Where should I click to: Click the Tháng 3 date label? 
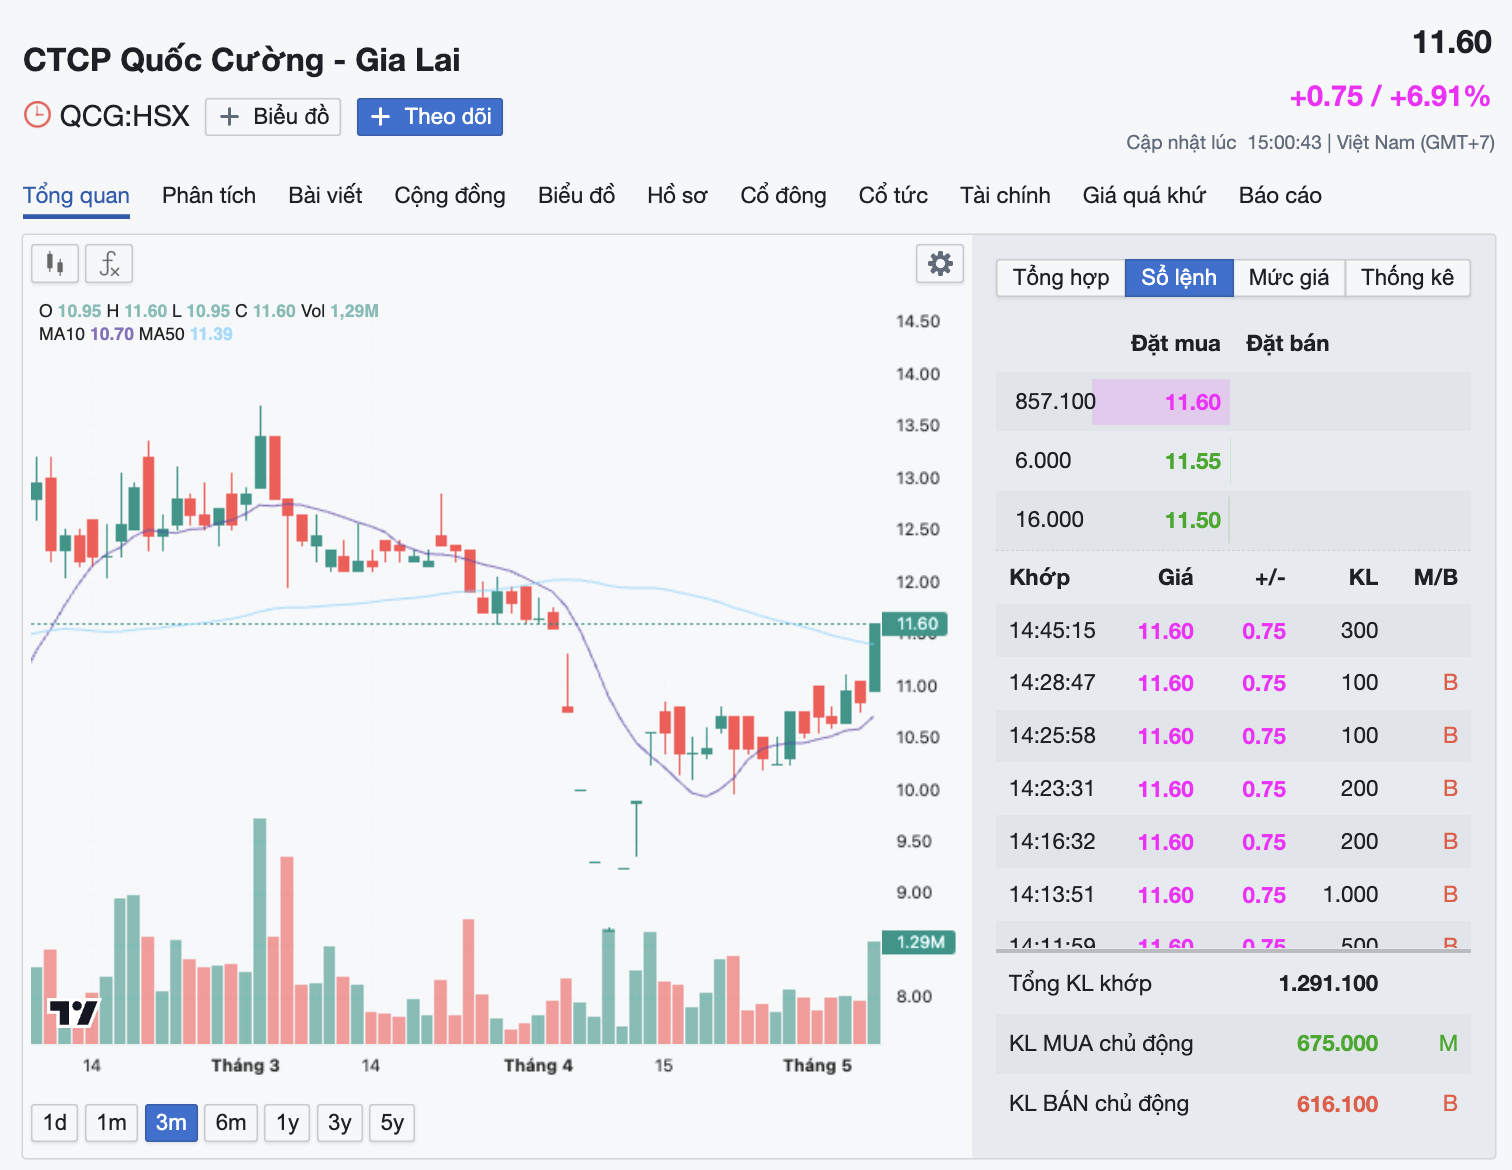tap(245, 1066)
